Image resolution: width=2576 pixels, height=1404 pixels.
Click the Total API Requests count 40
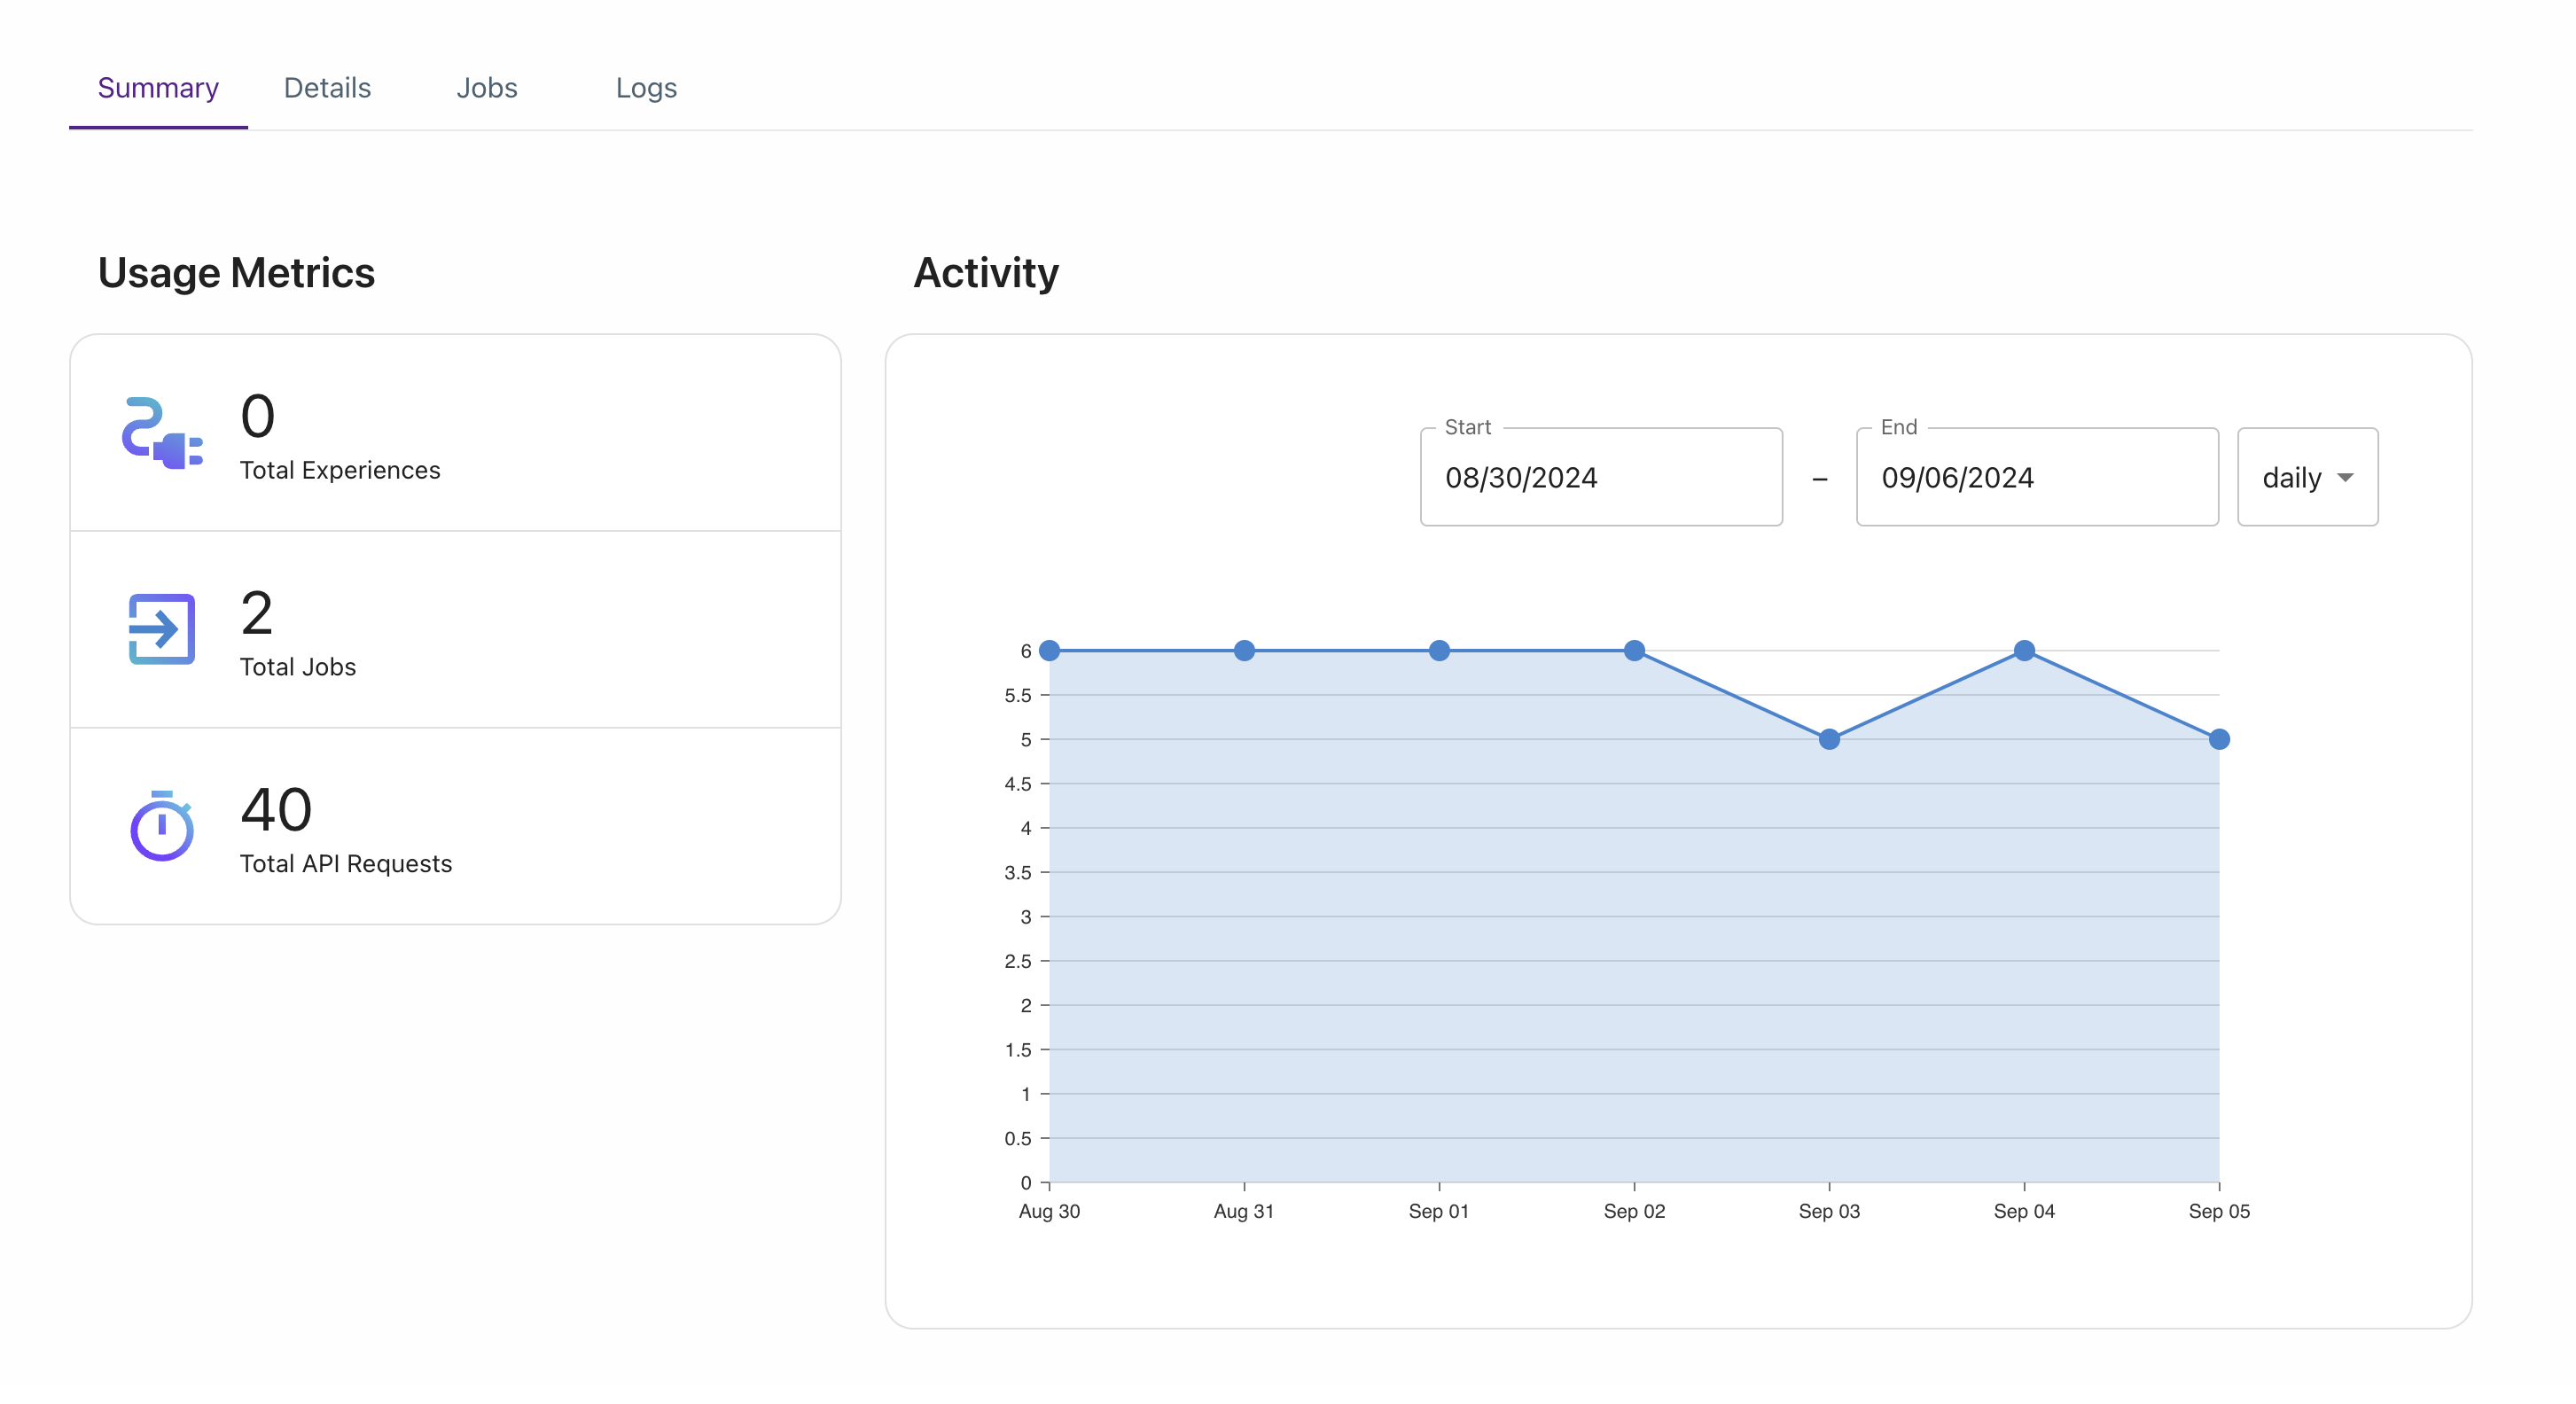276,810
